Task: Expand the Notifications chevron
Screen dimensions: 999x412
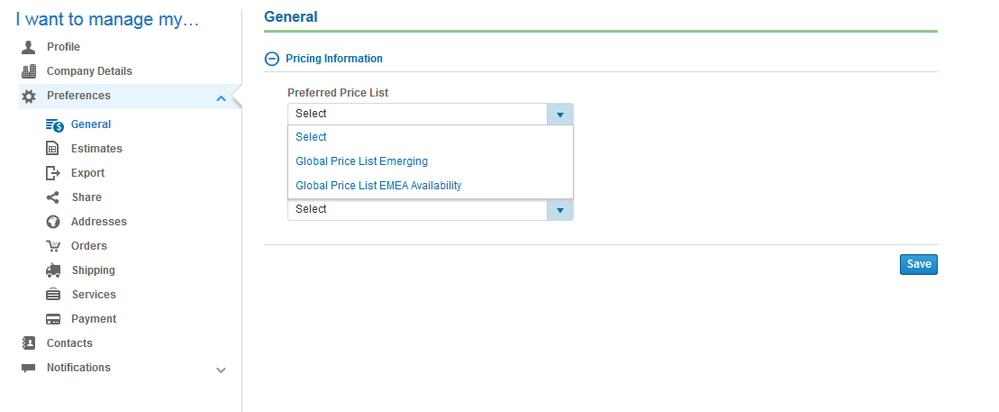Action: coord(221,370)
